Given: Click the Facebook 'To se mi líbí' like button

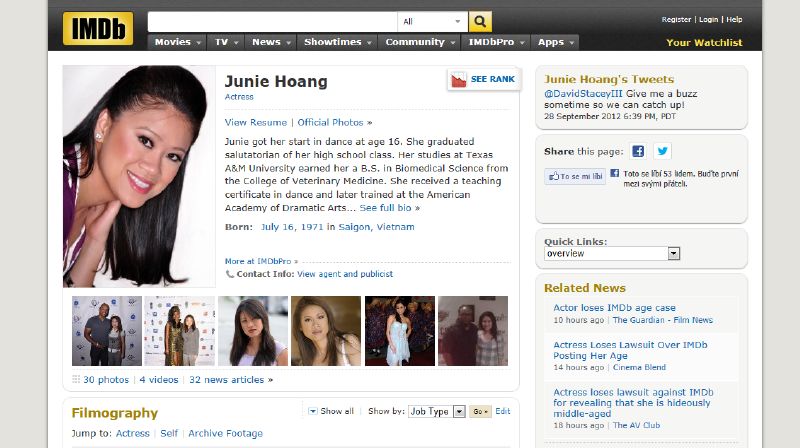Looking at the screenshot, I should pyautogui.click(x=575, y=176).
